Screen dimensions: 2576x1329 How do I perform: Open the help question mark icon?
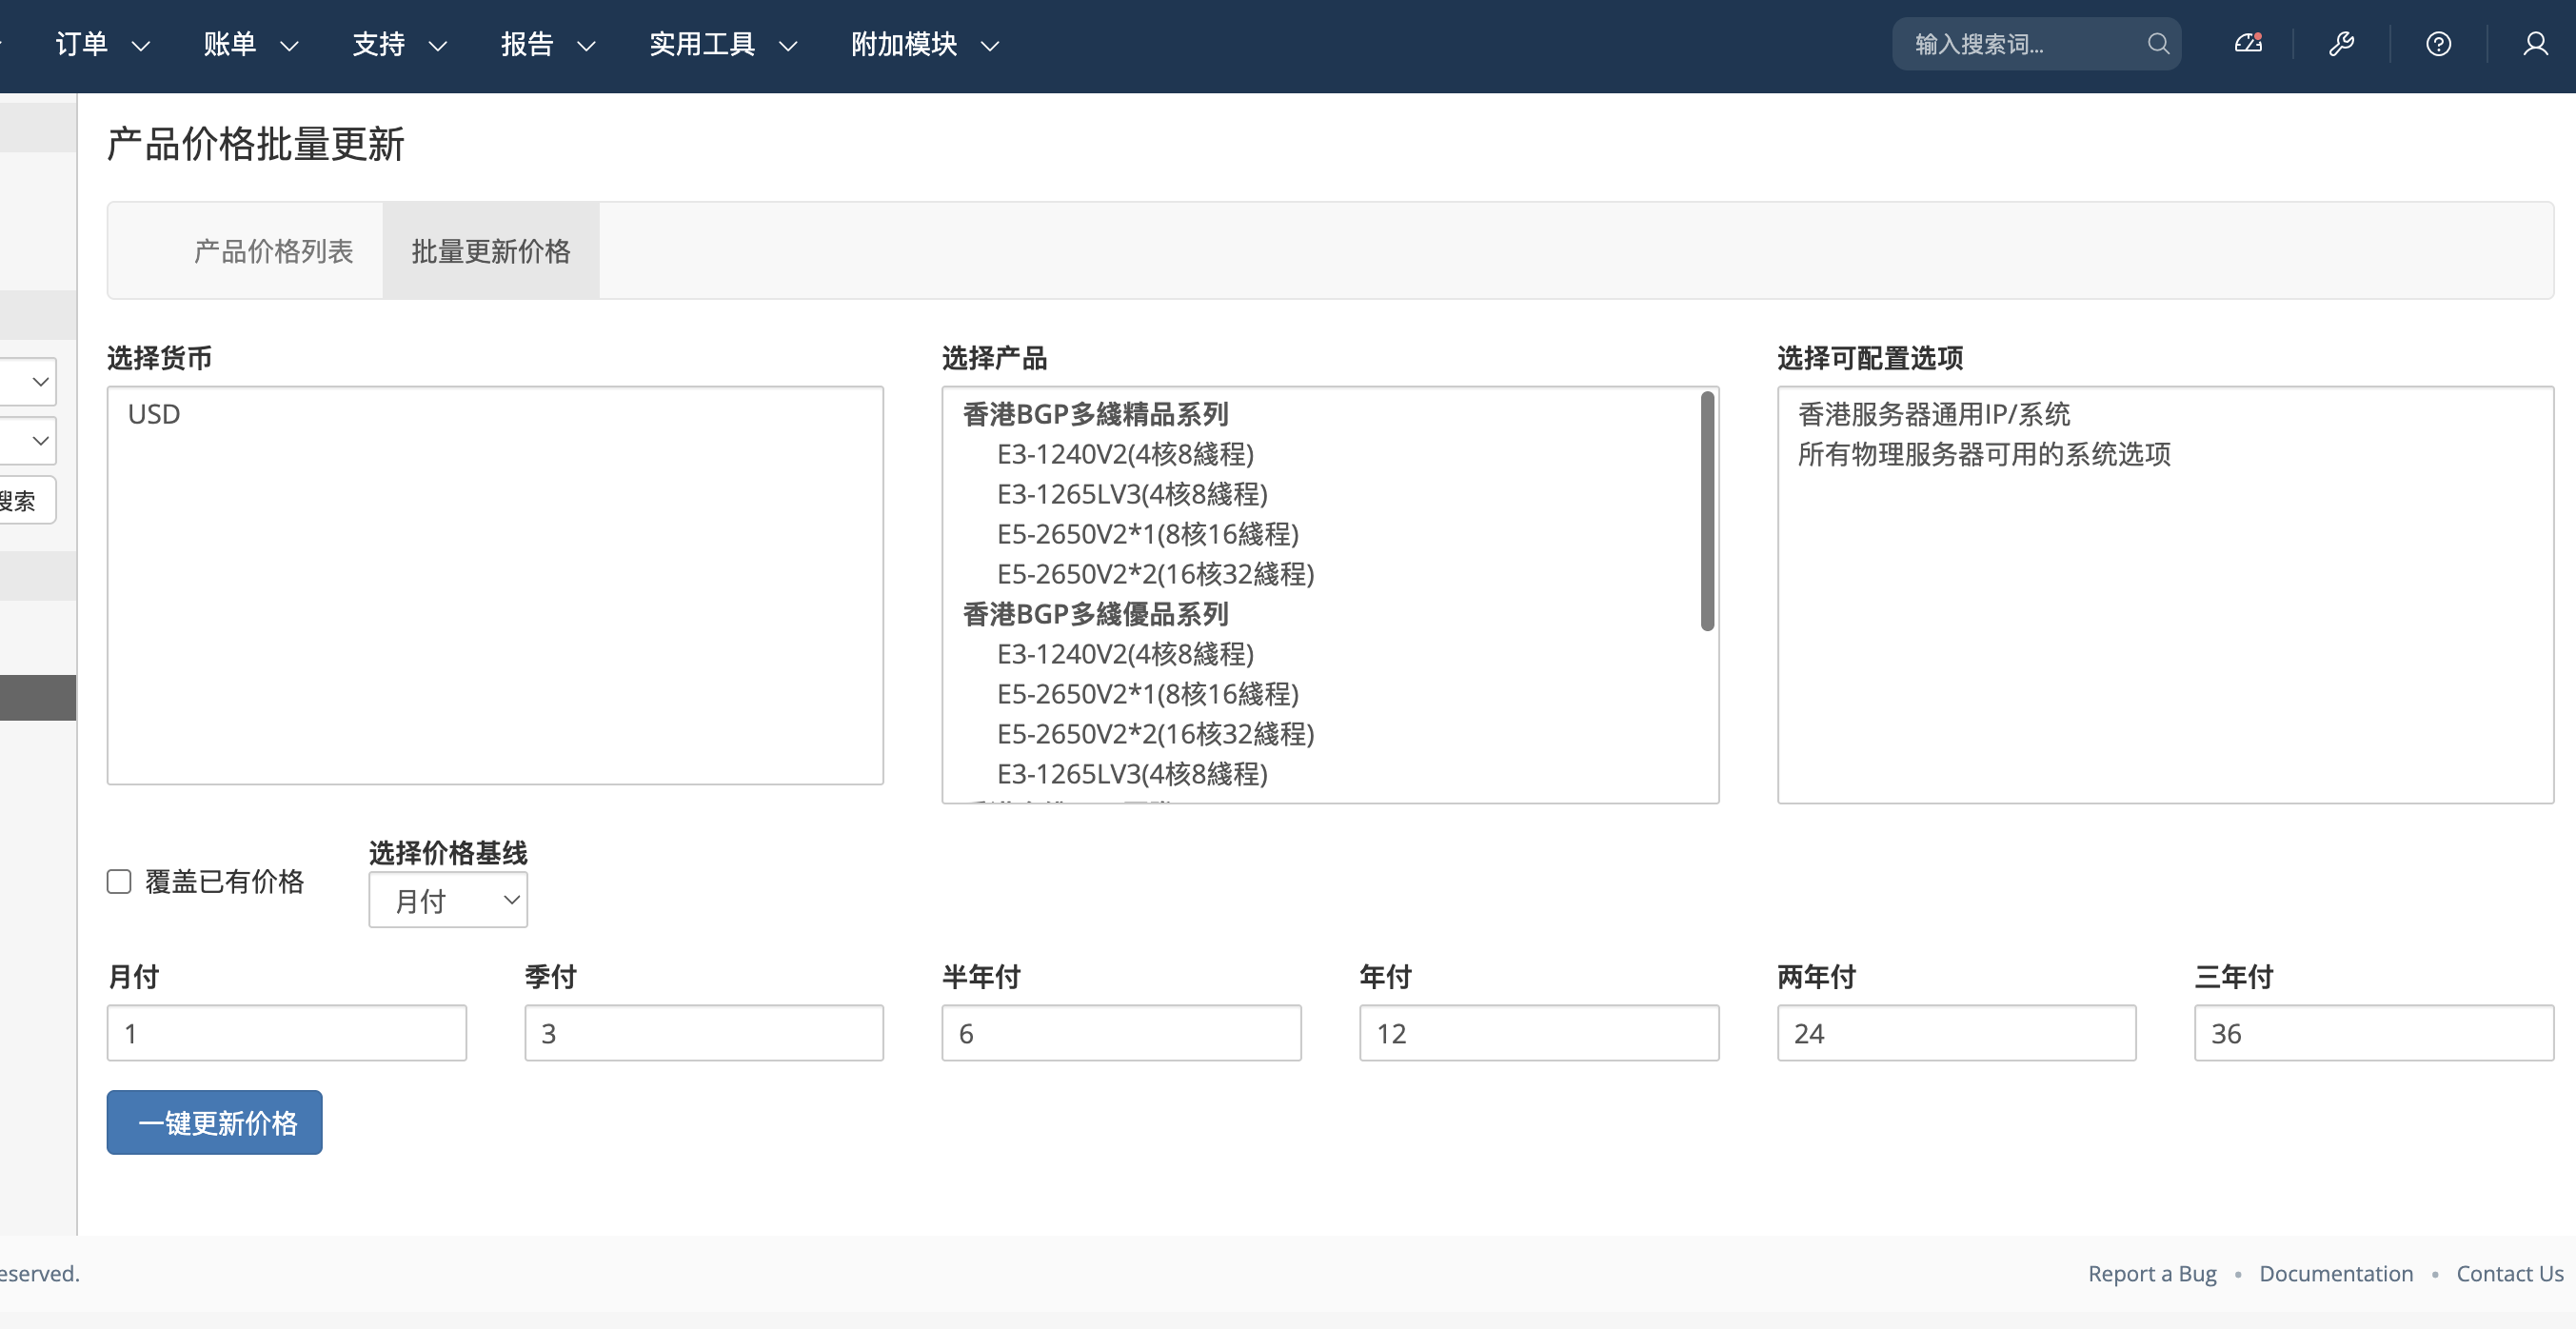click(2438, 44)
